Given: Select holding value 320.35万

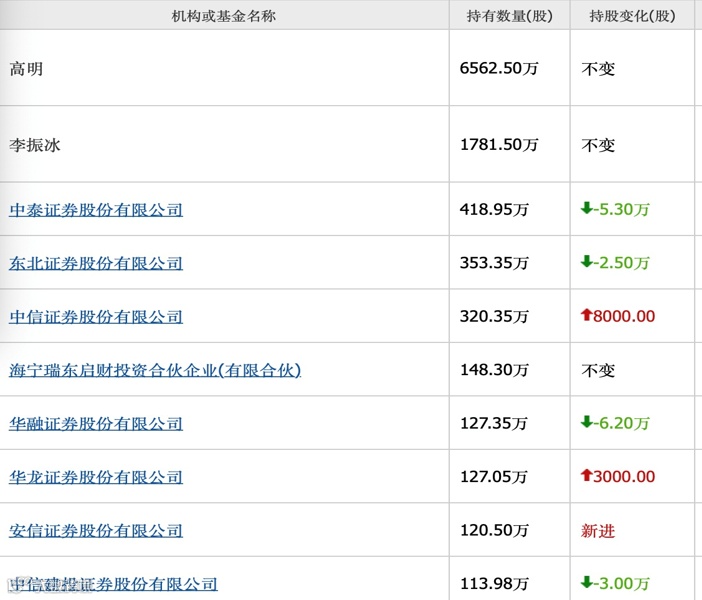Looking at the screenshot, I should pyautogui.click(x=494, y=316).
